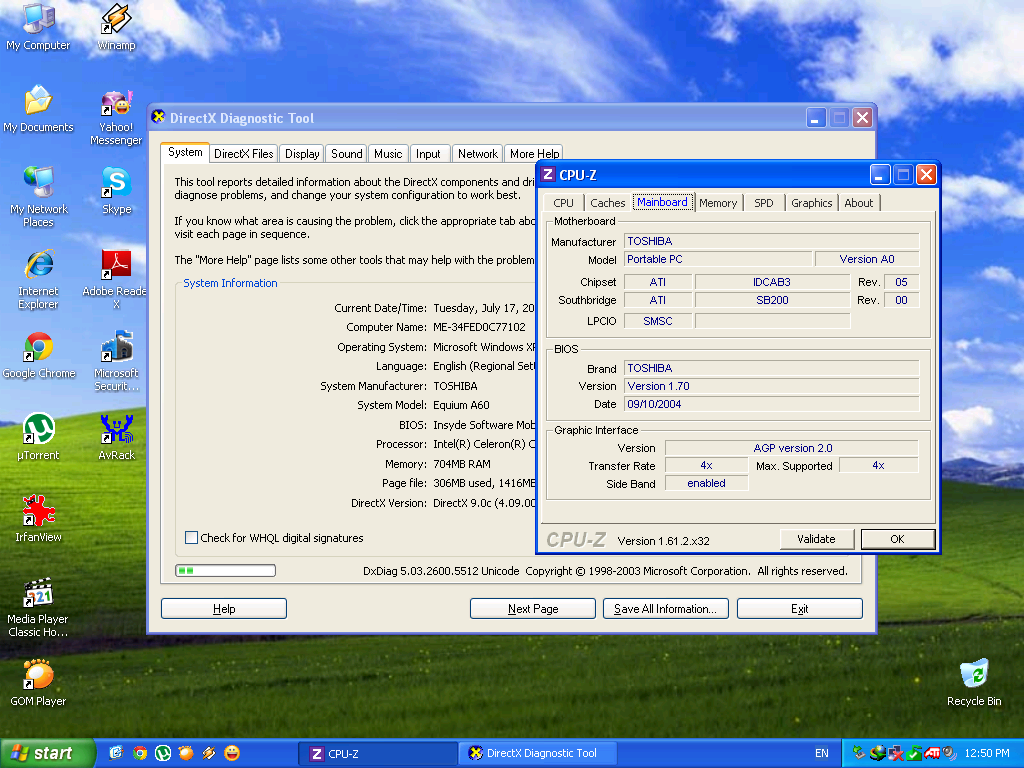The width and height of the screenshot is (1024, 768).
Task: Open My Network Places icon
Action: coord(38,196)
